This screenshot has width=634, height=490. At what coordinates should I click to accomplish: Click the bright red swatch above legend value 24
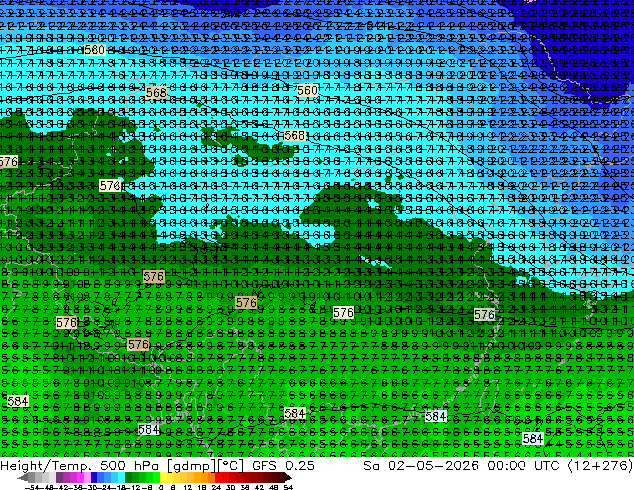pyautogui.click(x=218, y=477)
